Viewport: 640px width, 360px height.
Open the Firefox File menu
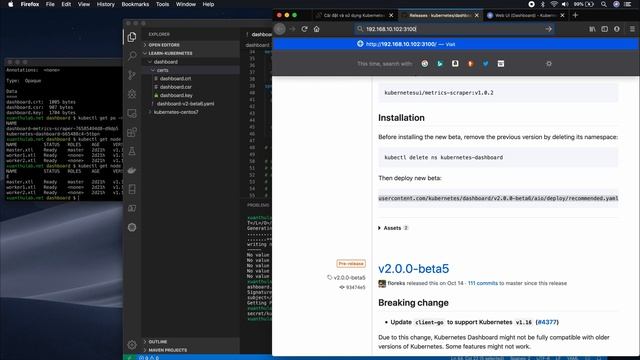pyautogui.click(x=50, y=4)
